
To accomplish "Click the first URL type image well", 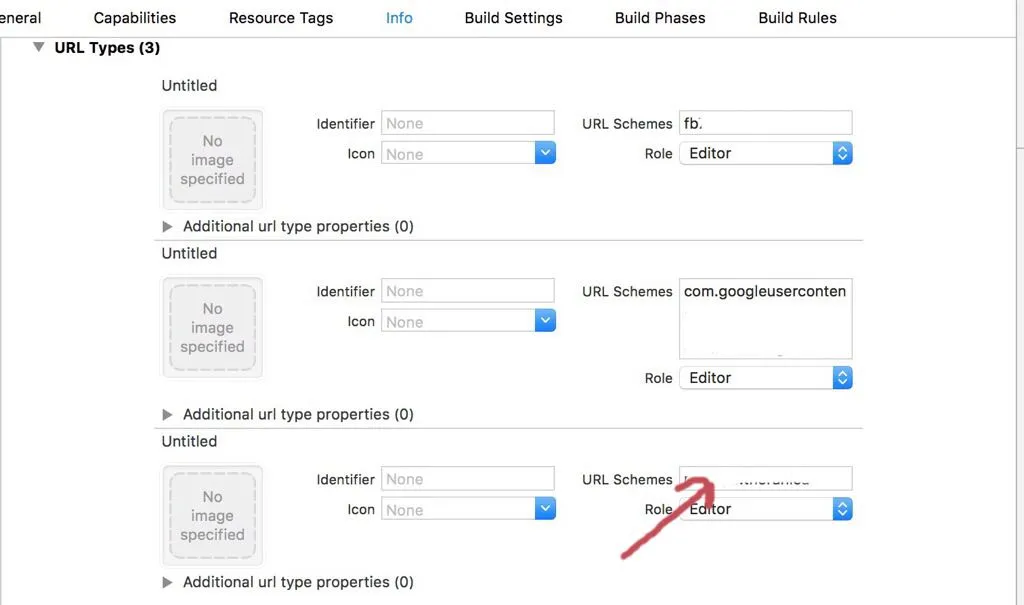I will (212, 160).
